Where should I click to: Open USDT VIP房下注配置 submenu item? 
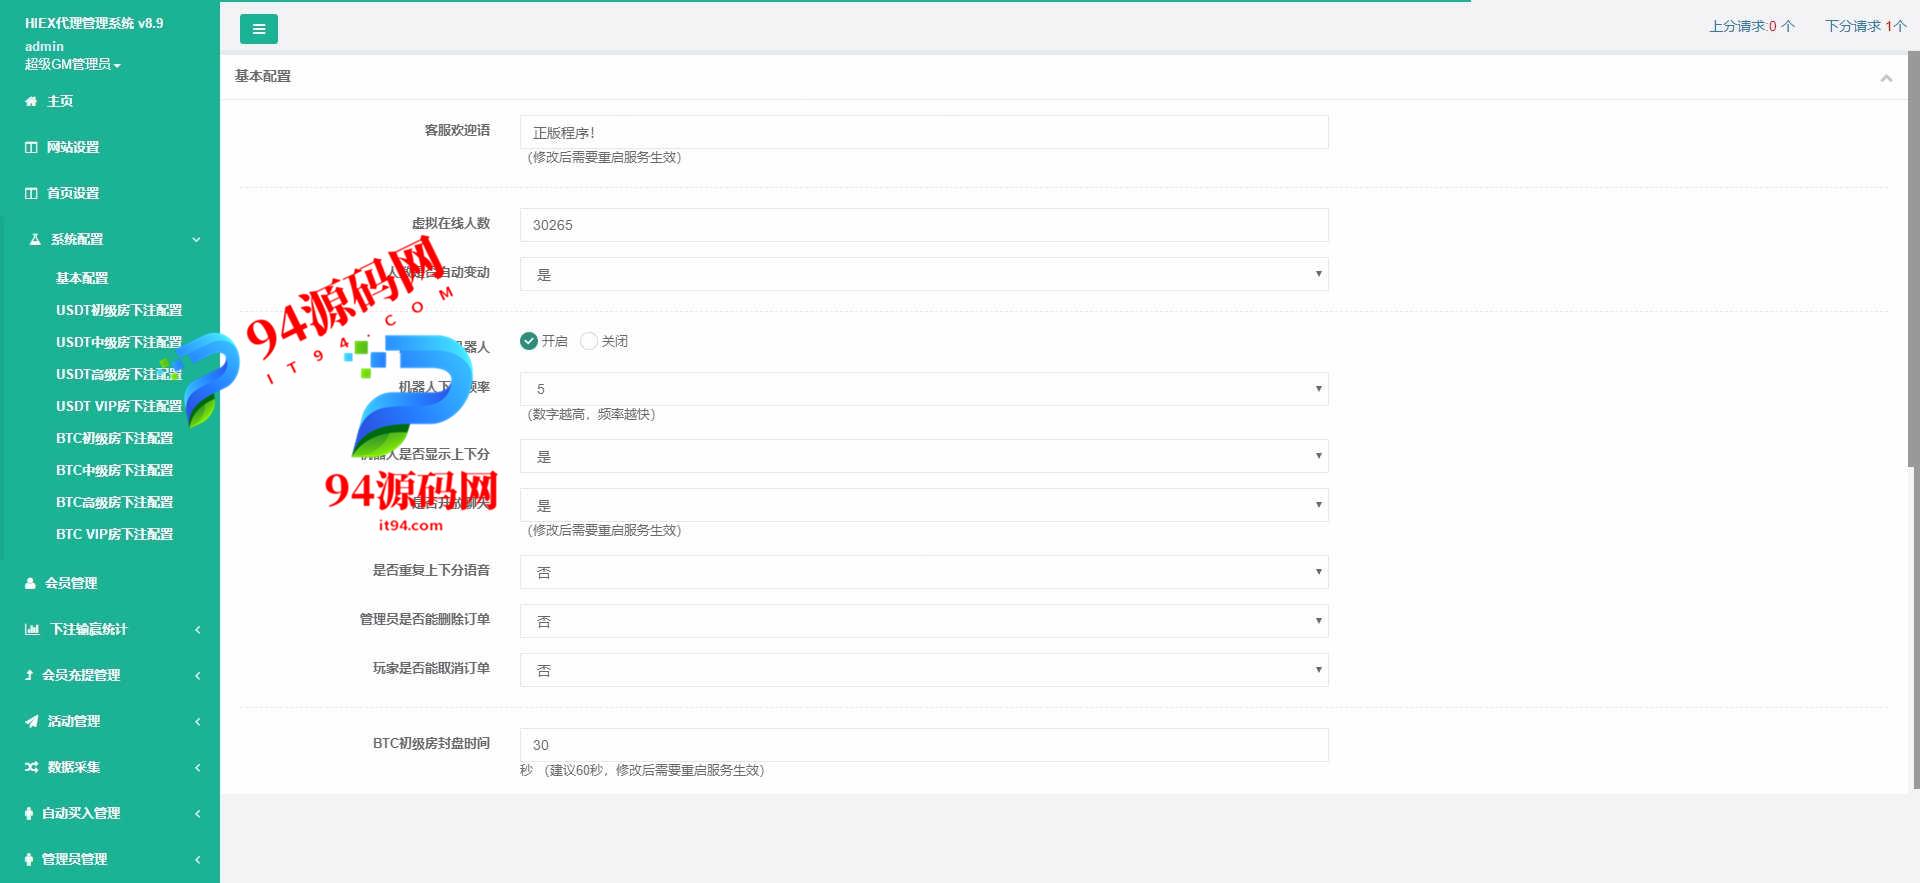pos(119,406)
